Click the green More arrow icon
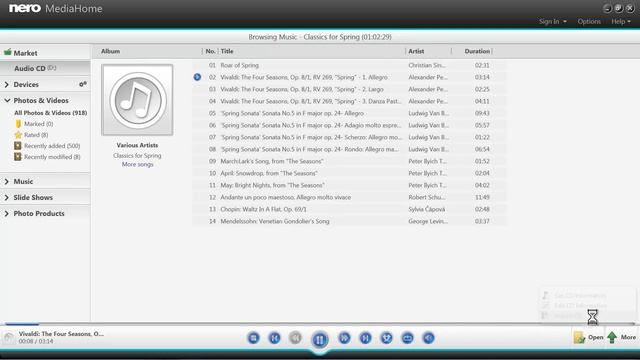This screenshot has width=640, height=360. click(x=612, y=337)
